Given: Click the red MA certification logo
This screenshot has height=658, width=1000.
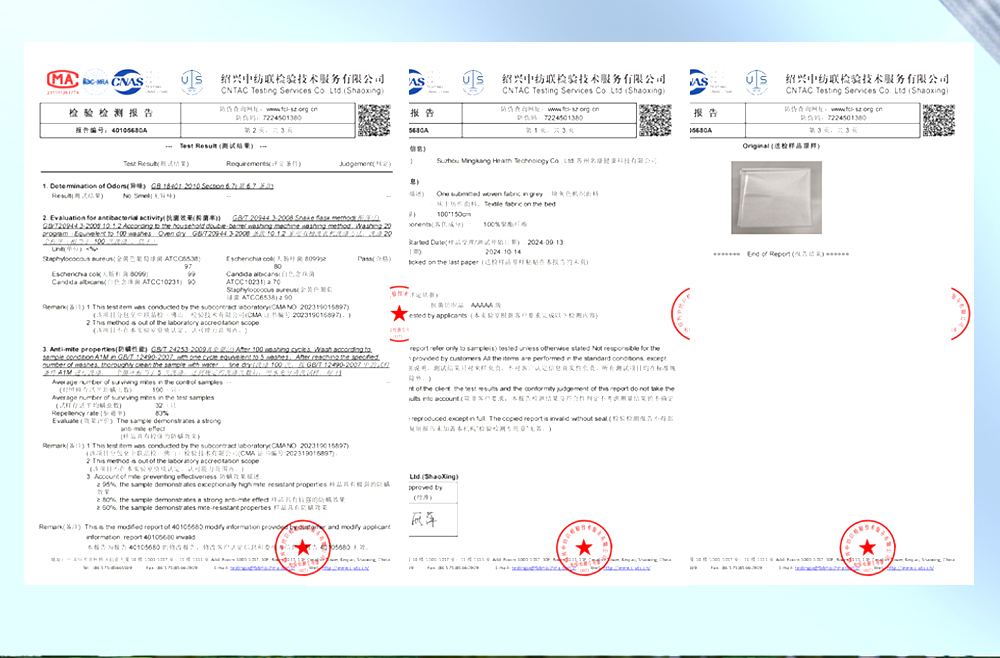Looking at the screenshot, I should point(63,80).
